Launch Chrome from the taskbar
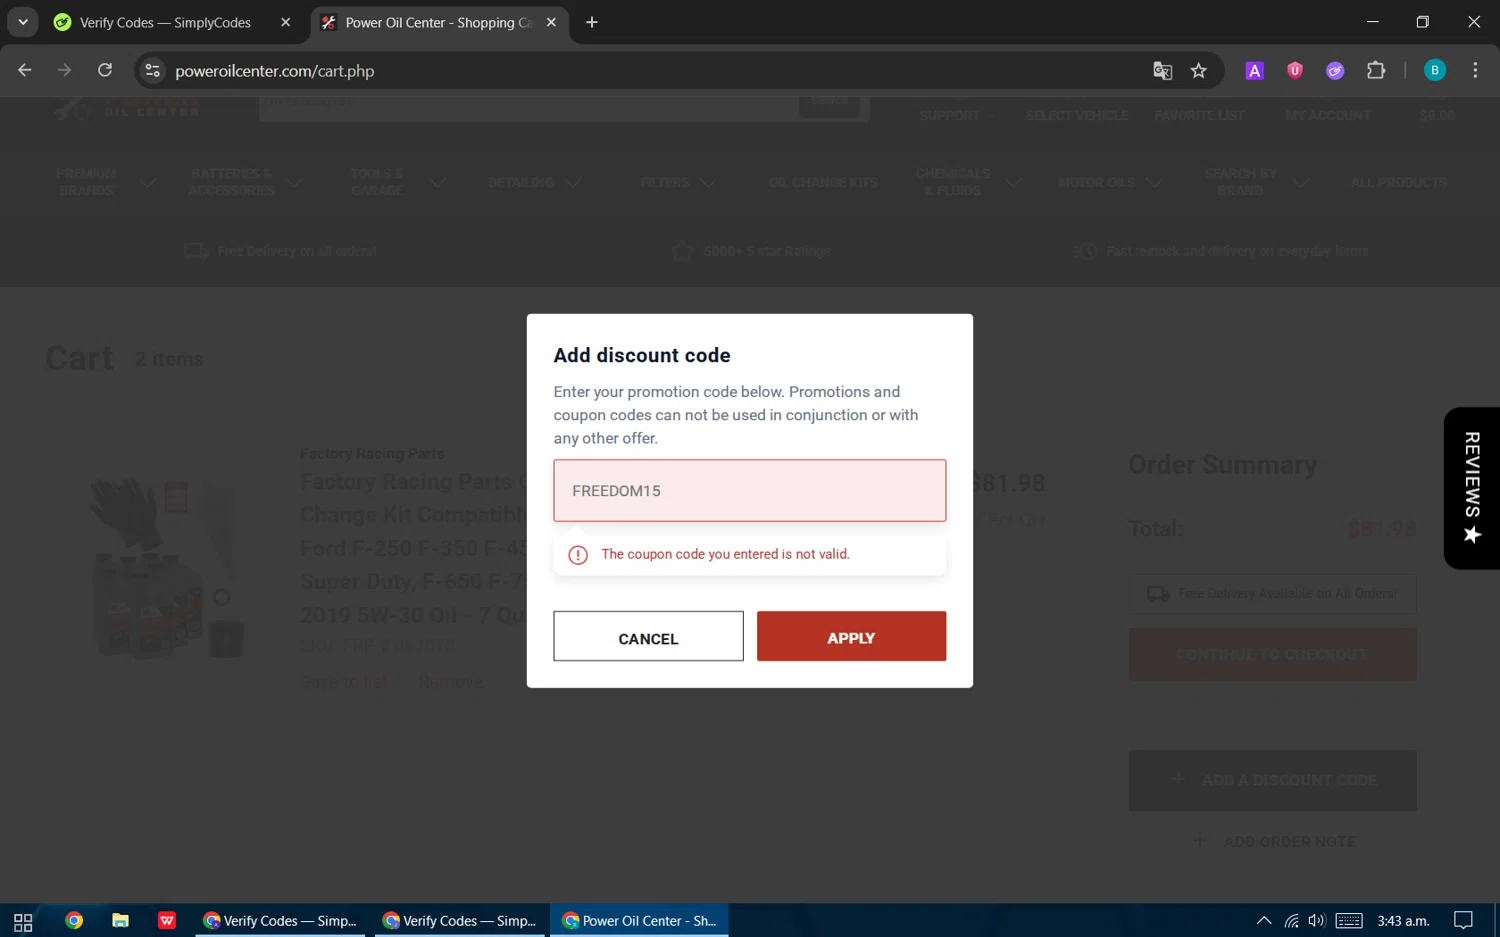Viewport: 1500px width, 937px height. [74, 921]
